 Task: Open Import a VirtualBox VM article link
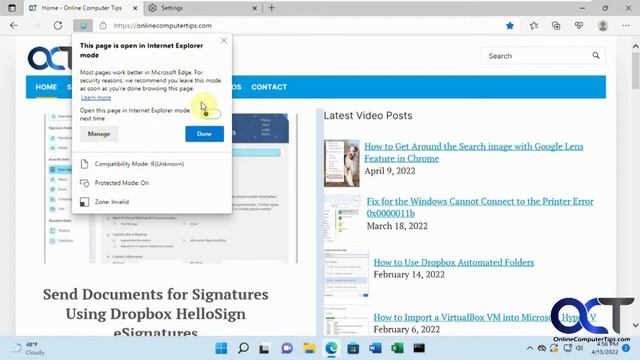485,317
